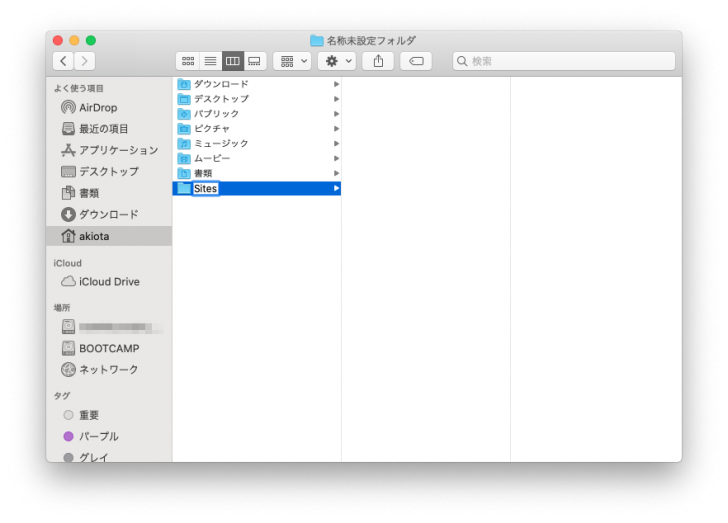The height and width of the screenshot is (523, 728).
Task: Open ネットワーク in the sidebar
Action: (x=109, y=370)
